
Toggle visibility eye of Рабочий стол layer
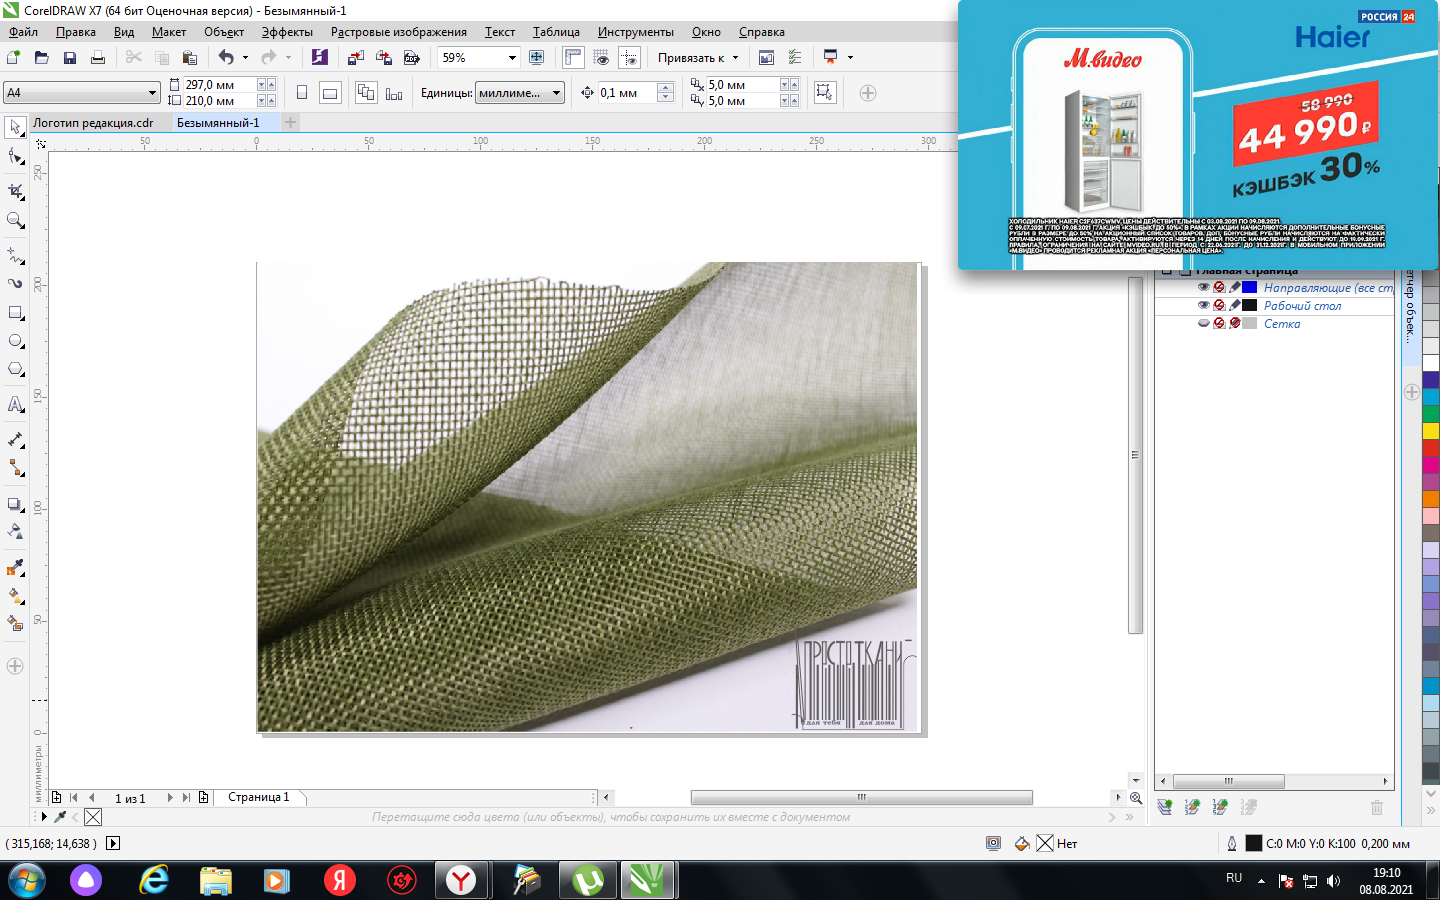[x=1203, y=305]
